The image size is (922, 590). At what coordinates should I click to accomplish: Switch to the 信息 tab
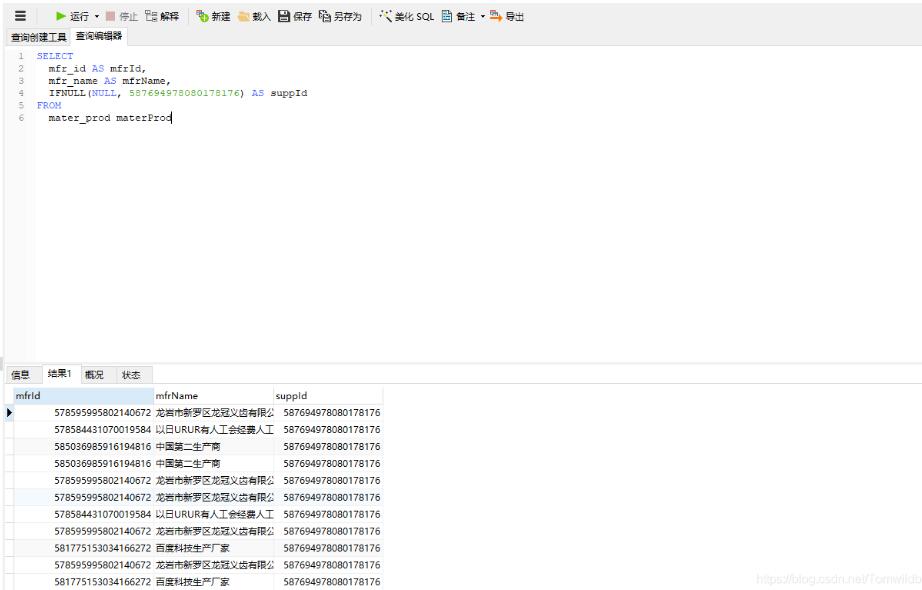[x=19, y=375]
